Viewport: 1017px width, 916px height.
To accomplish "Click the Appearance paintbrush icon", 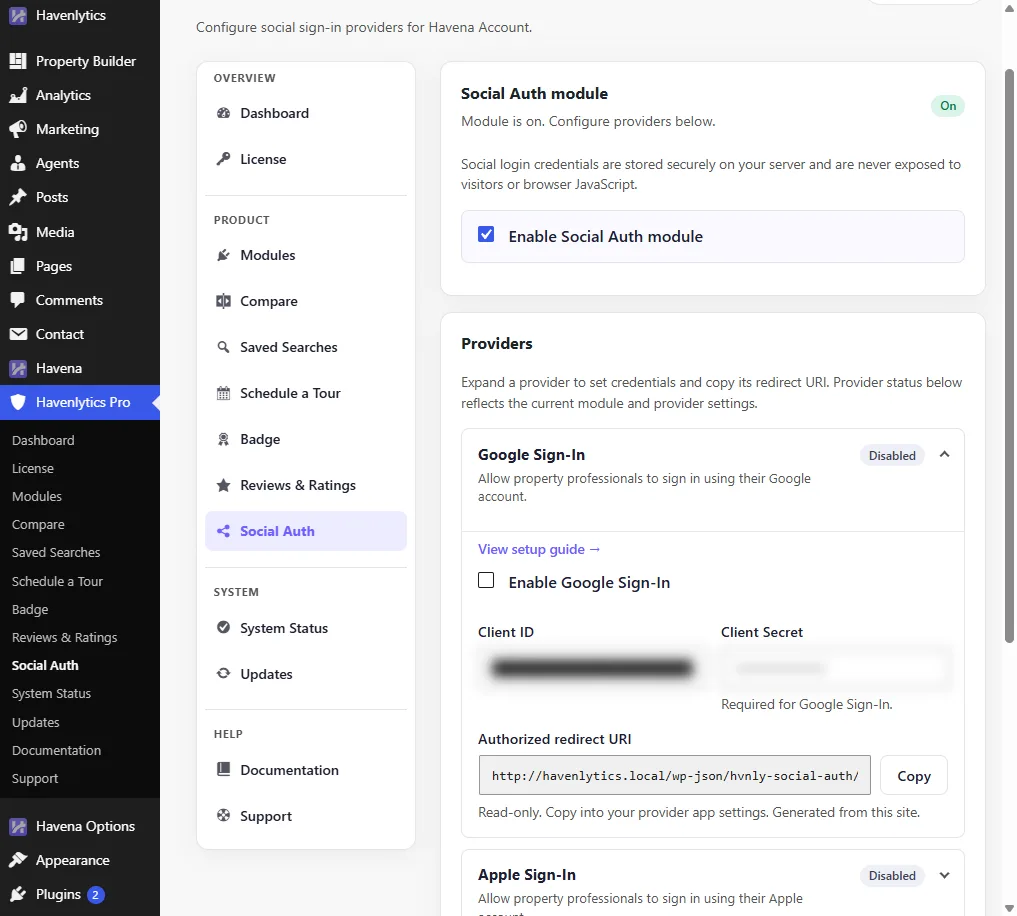I will [18, 860].
